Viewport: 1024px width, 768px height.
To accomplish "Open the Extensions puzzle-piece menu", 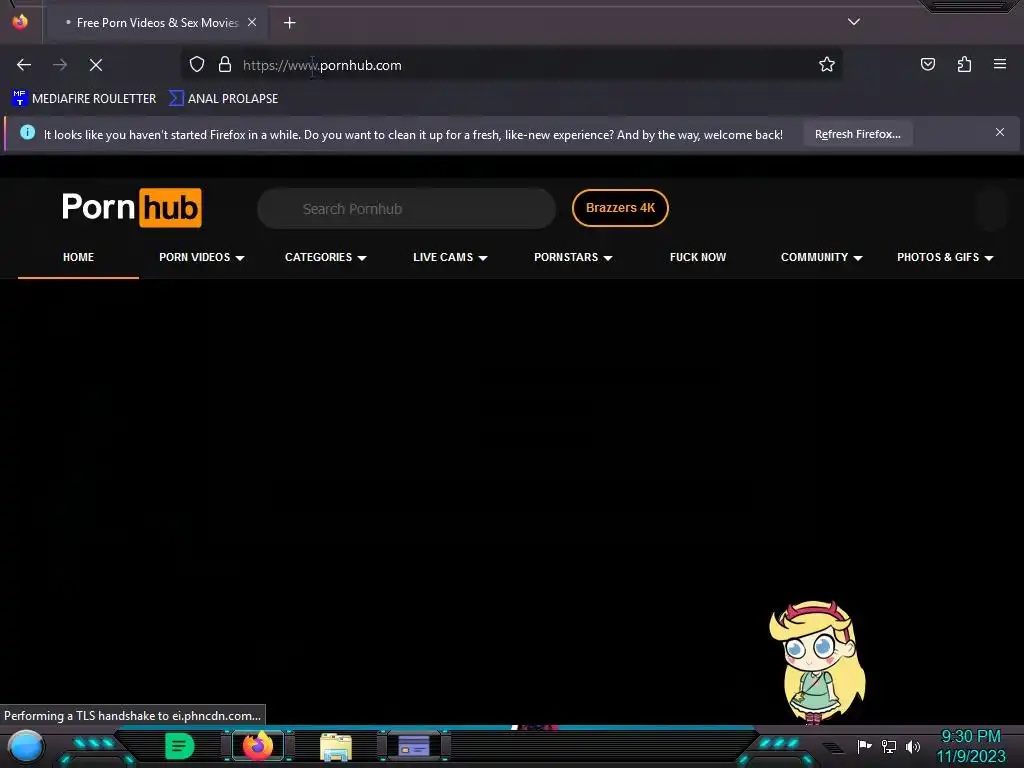I will tap(964, 64).
